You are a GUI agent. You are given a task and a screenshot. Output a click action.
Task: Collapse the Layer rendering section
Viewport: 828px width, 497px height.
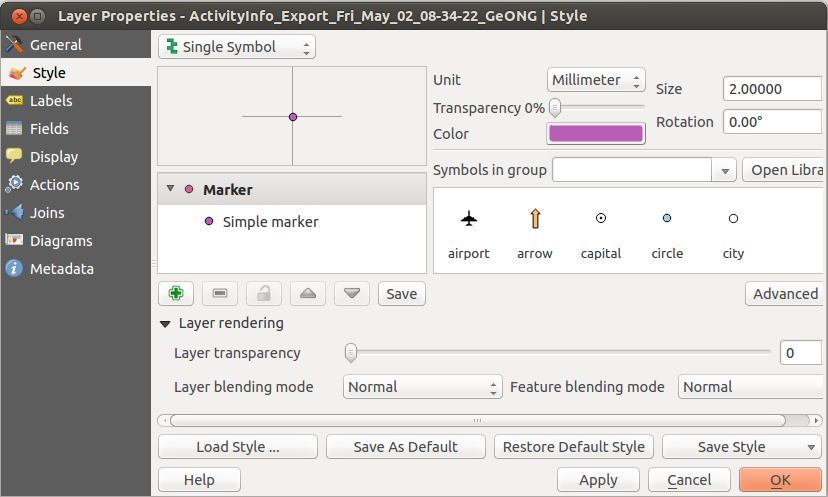[166, 324]
